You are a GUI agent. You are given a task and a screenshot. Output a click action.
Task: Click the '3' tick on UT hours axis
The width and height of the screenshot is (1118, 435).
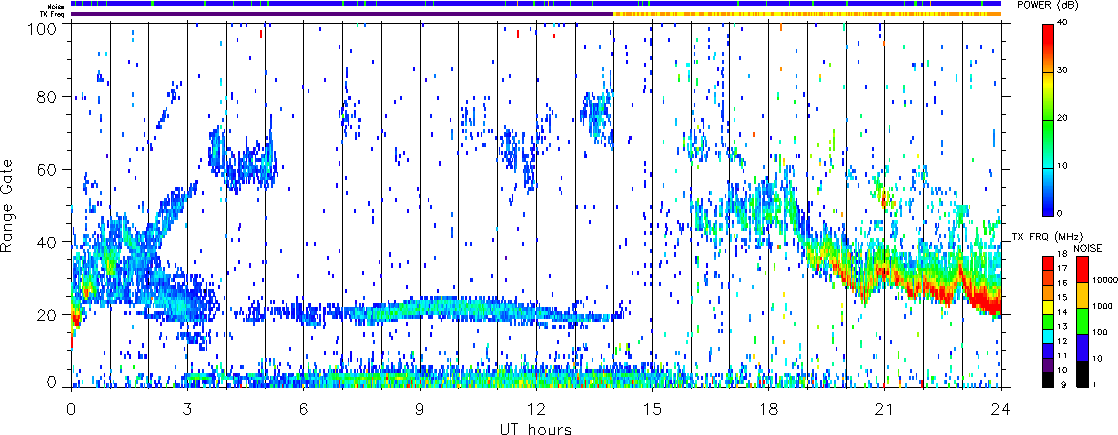[x=188, y=410]
